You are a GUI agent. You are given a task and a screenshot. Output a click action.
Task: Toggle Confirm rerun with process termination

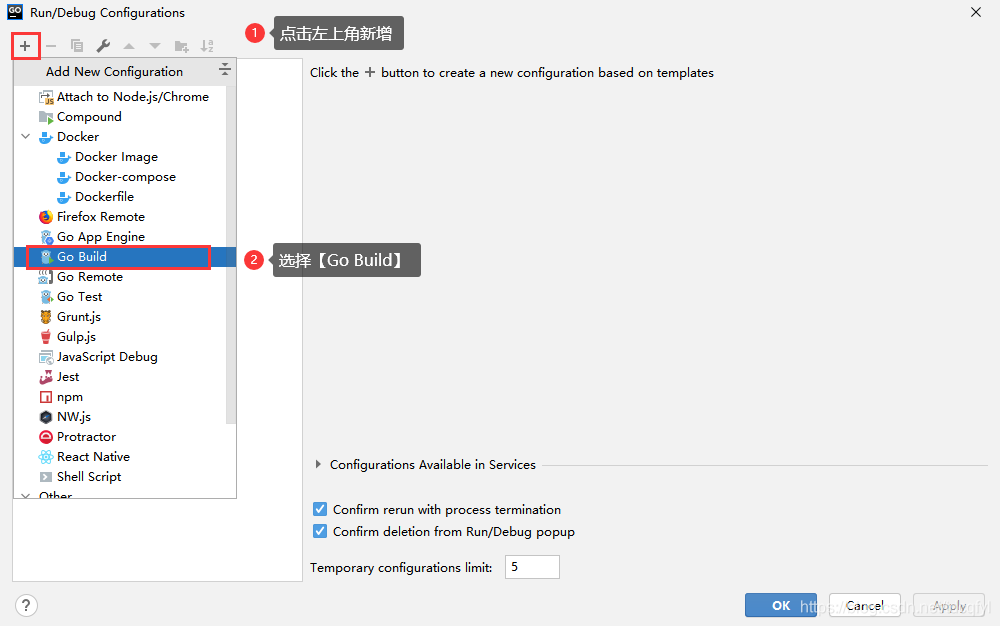(320, 509)
